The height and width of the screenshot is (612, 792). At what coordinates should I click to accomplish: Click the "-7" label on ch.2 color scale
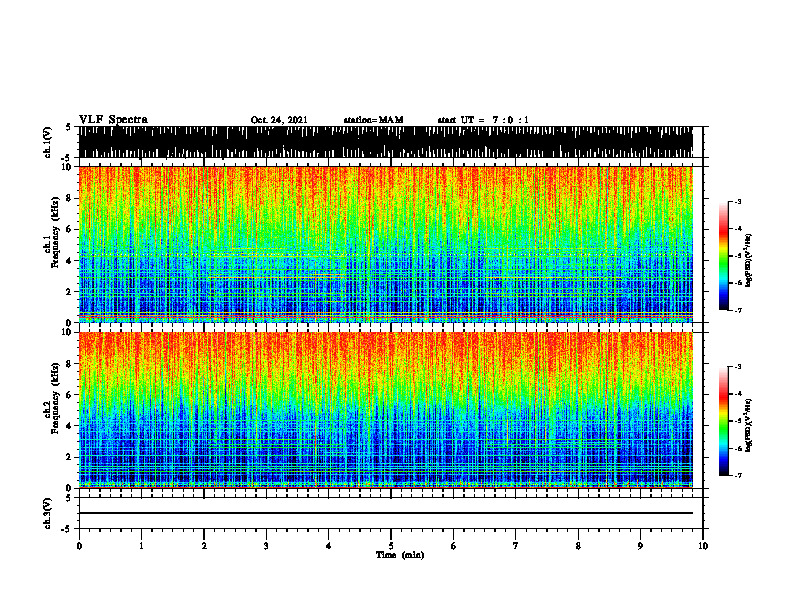738,476
